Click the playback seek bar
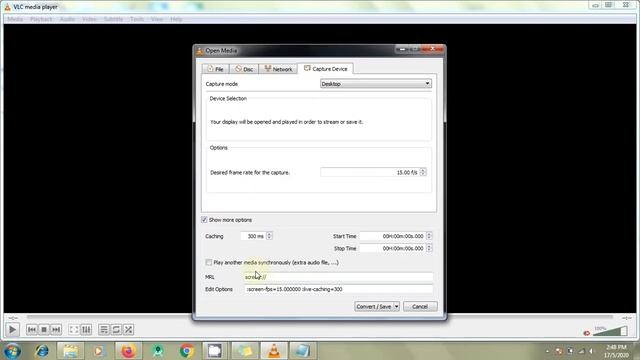The image size is (640, 360). click(320, 317)
